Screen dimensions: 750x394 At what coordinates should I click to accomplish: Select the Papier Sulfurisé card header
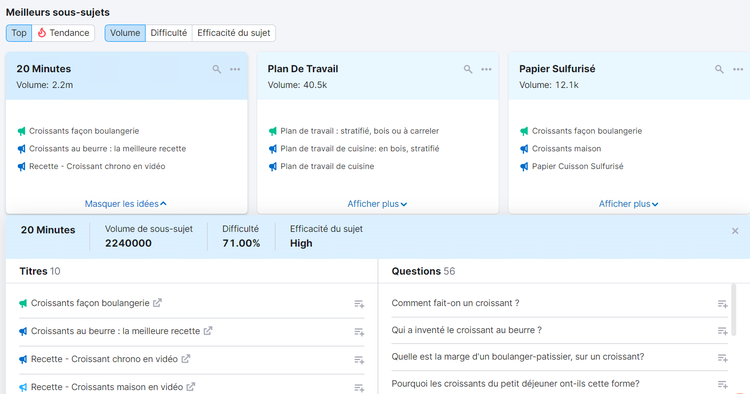coord(629,76)
